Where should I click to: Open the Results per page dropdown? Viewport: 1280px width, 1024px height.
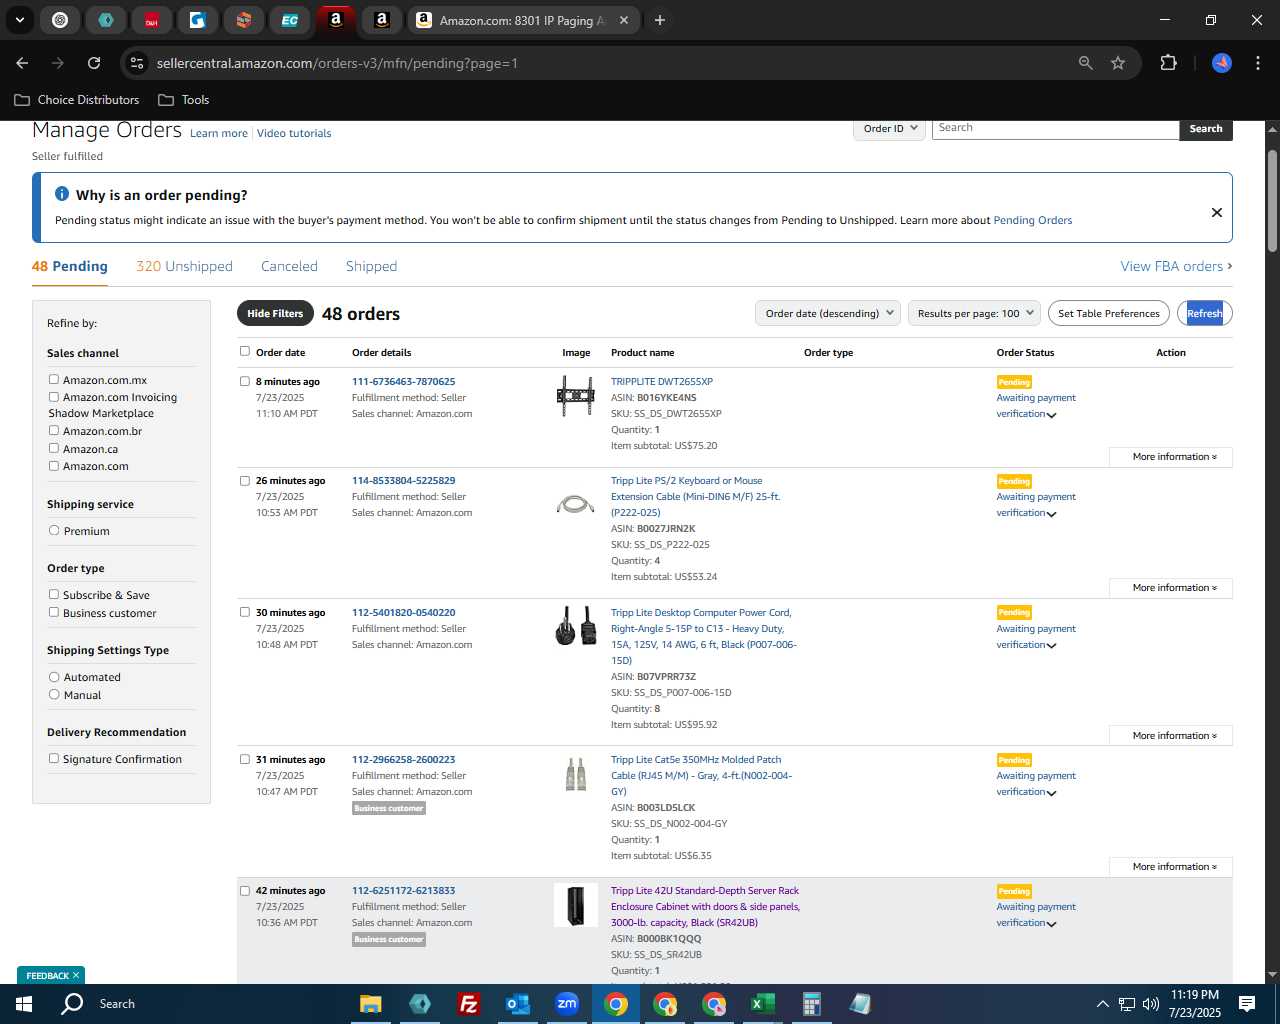point(975,313)
